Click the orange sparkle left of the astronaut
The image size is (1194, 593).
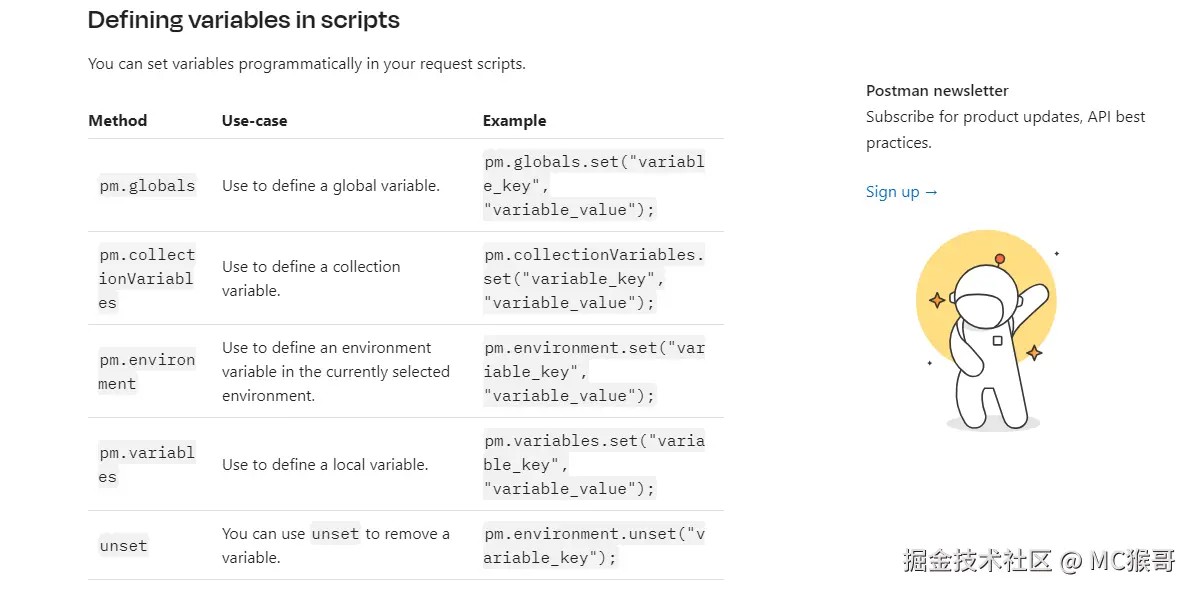pyautogui.click(x=937, y=301)
